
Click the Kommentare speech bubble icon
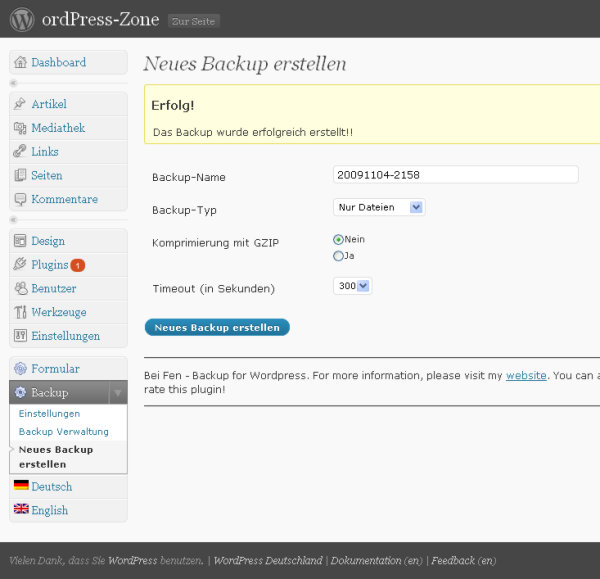point(20,199)
